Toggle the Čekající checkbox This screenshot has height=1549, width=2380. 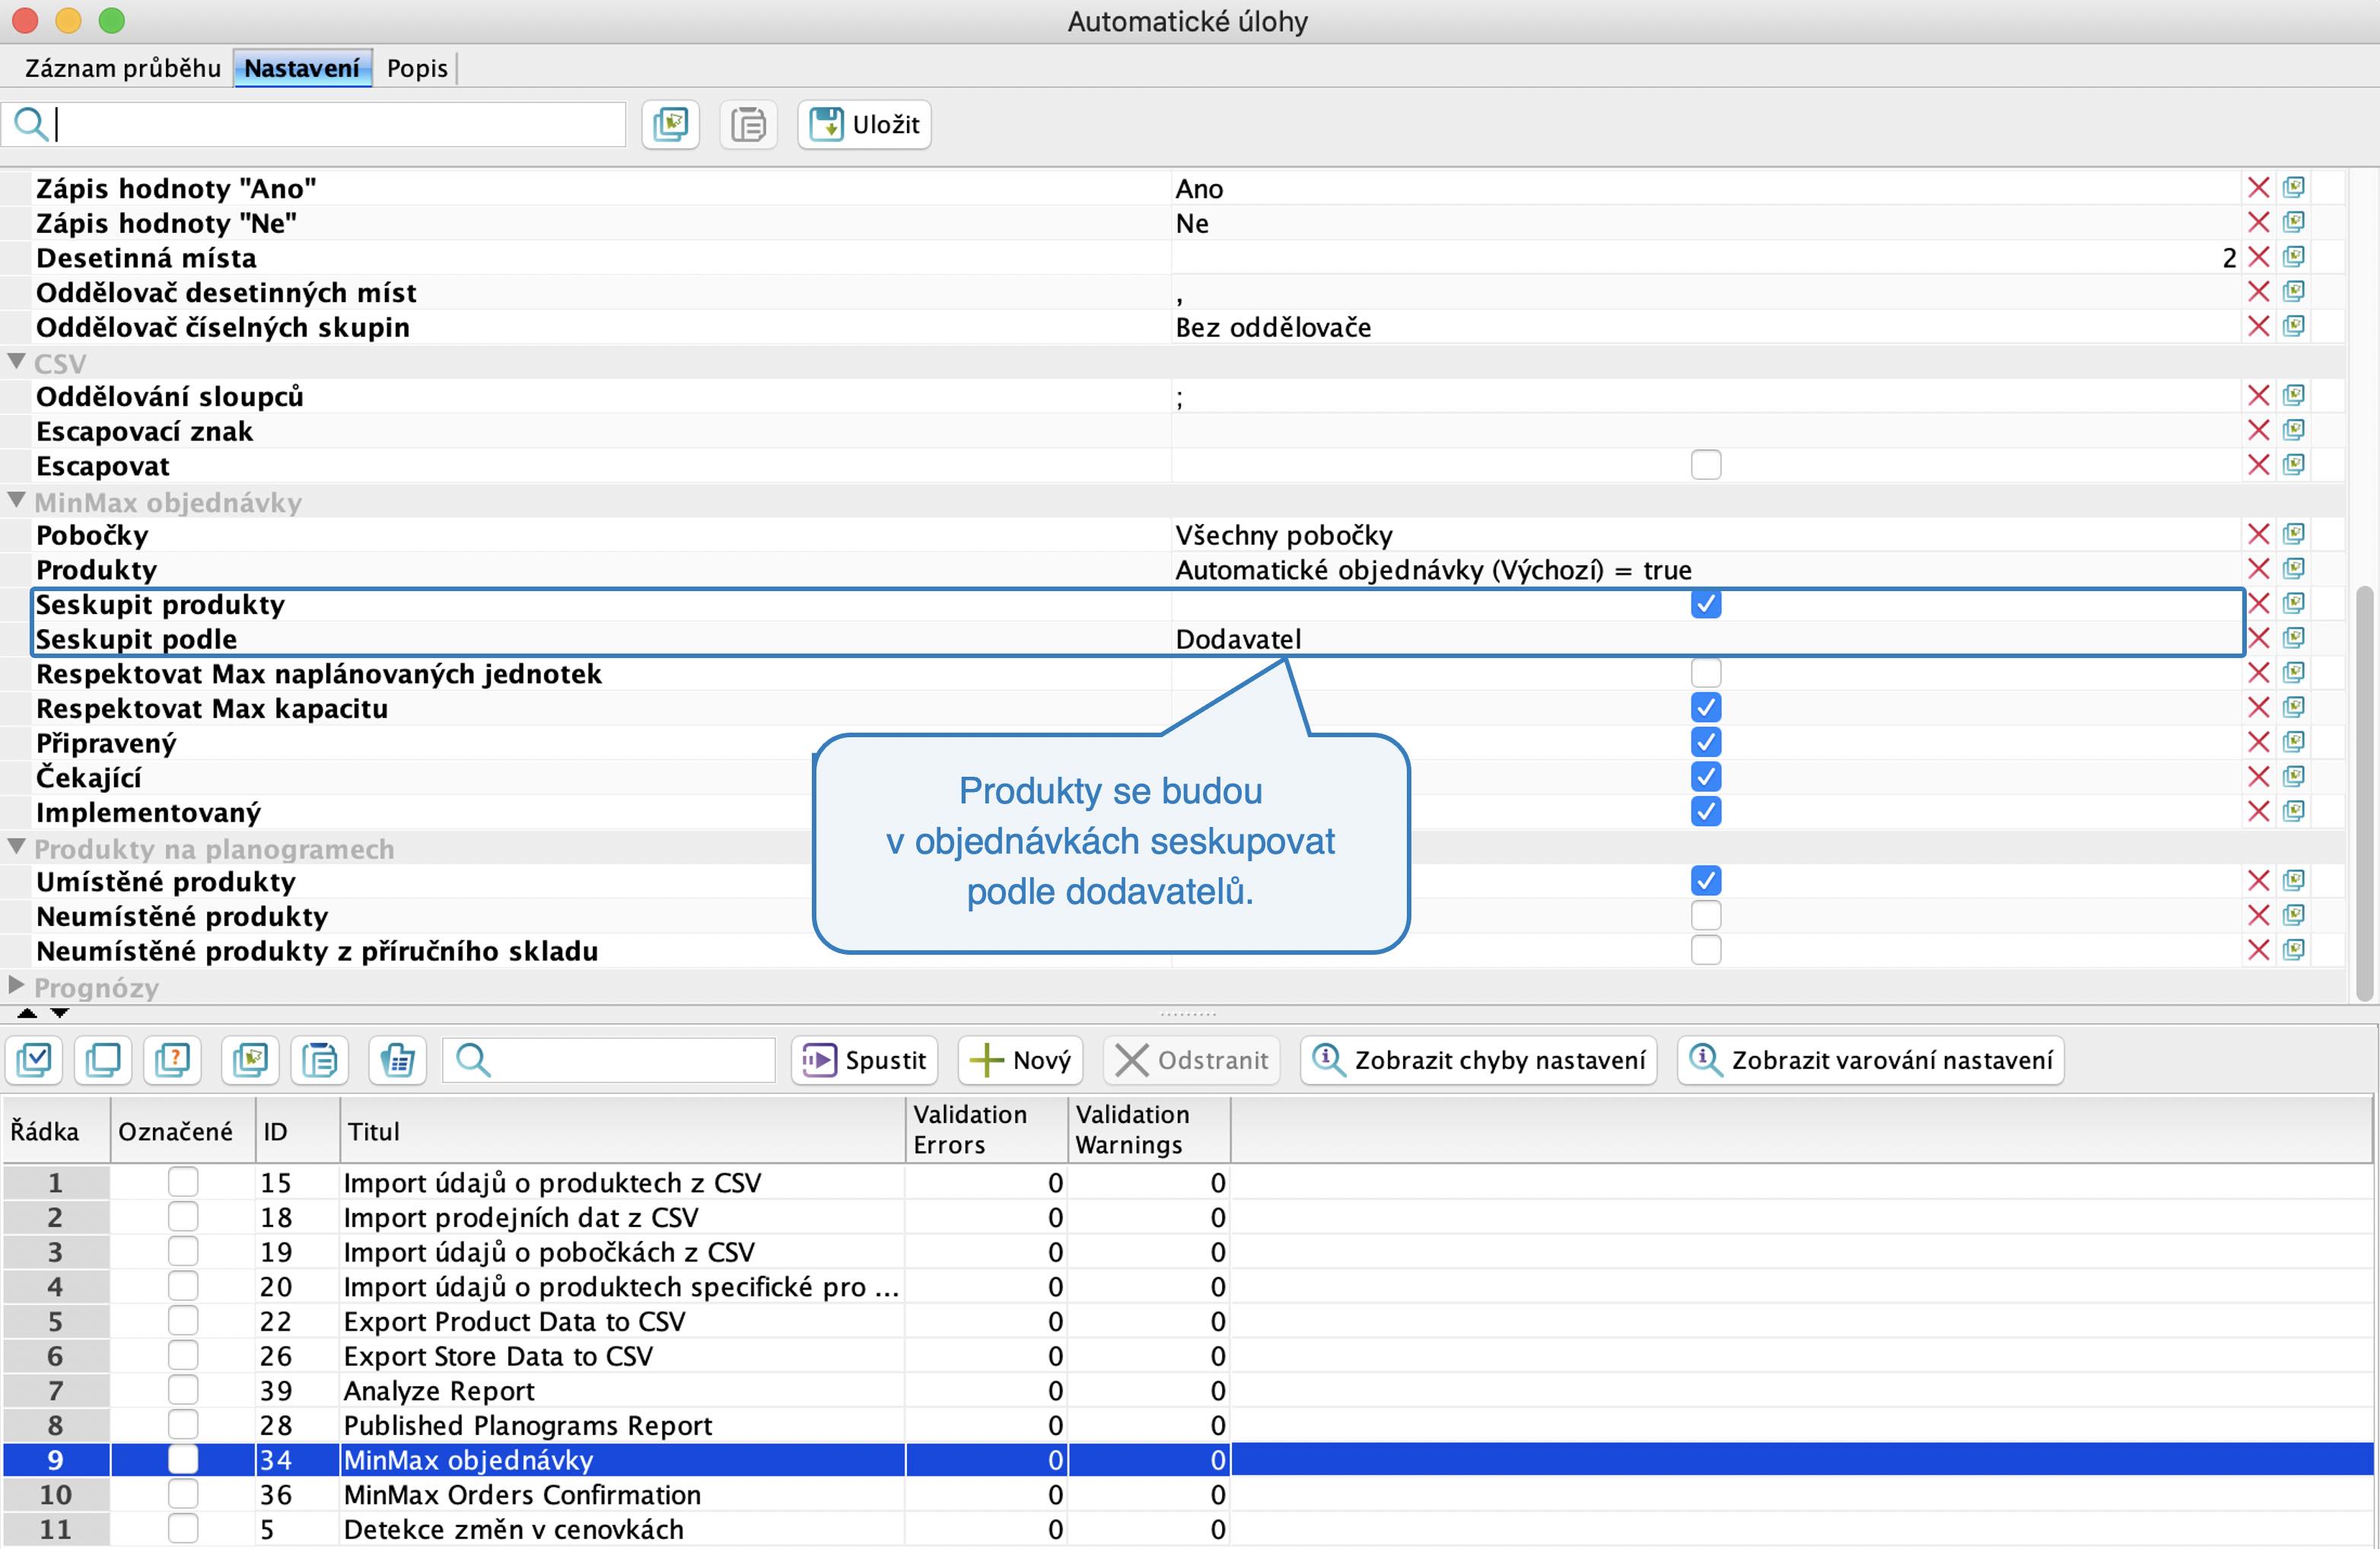pyautogui.click(x=1706, y=777)
